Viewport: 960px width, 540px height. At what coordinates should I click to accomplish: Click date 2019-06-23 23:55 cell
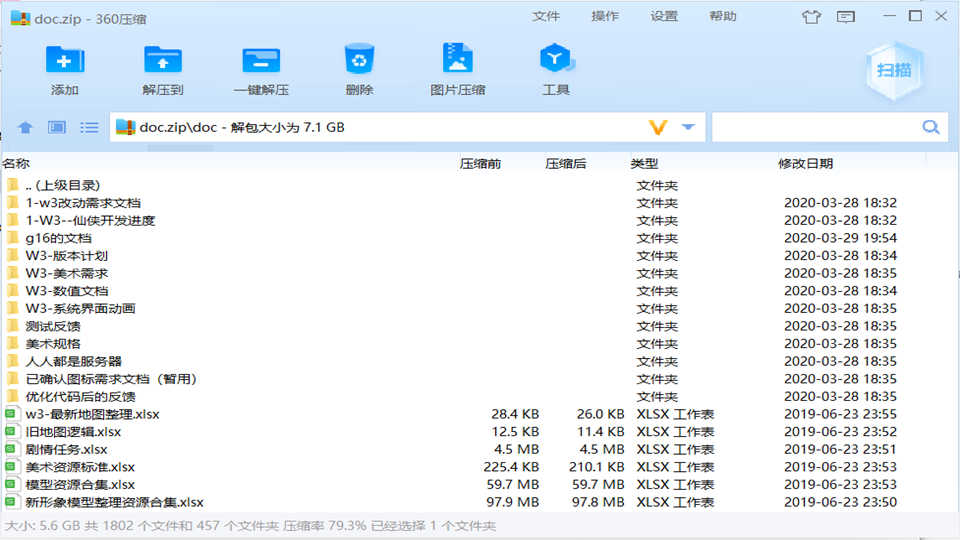coord(840,414)
